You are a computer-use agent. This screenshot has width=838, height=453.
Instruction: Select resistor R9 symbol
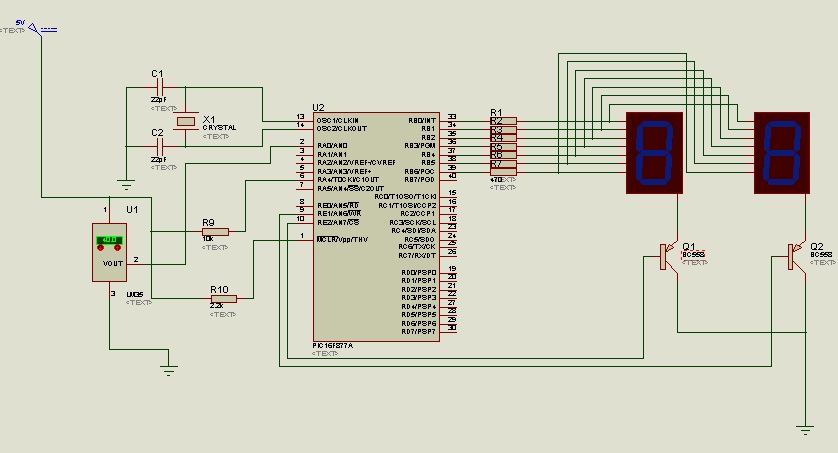tap(215, 231)
